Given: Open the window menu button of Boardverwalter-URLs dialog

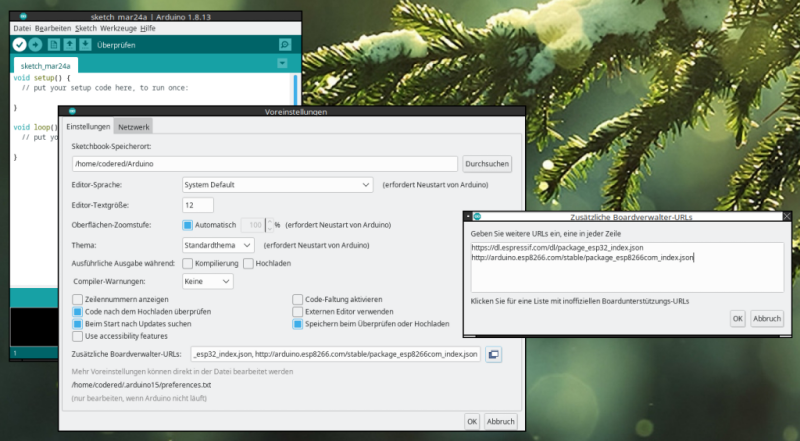Looking at the screenshot, I should (x=468, y=216).
